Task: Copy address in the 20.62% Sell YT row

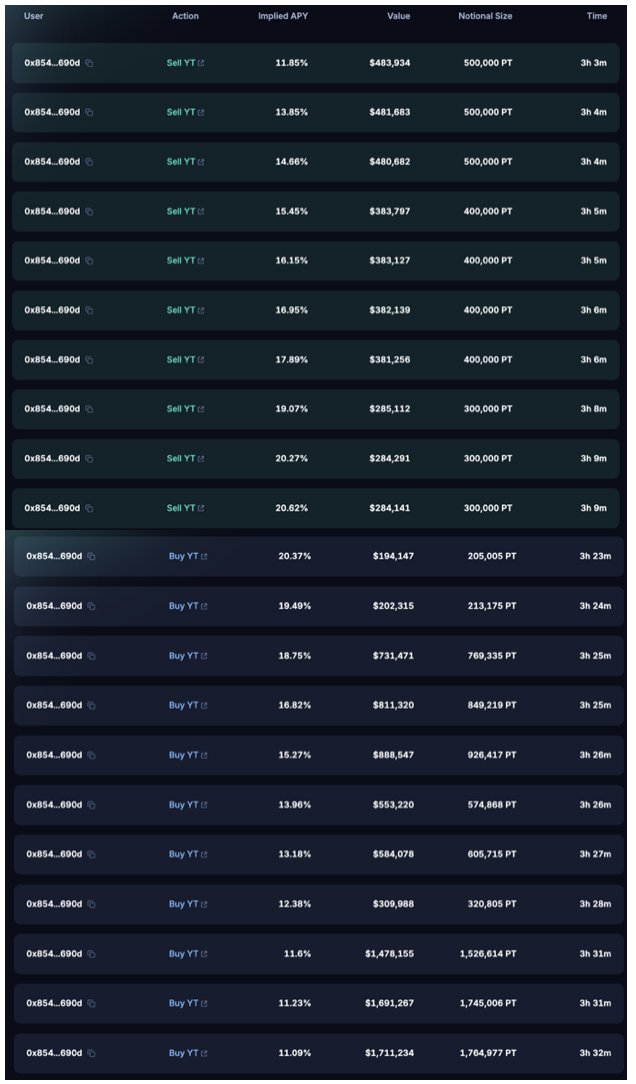Action: [89, 508]
